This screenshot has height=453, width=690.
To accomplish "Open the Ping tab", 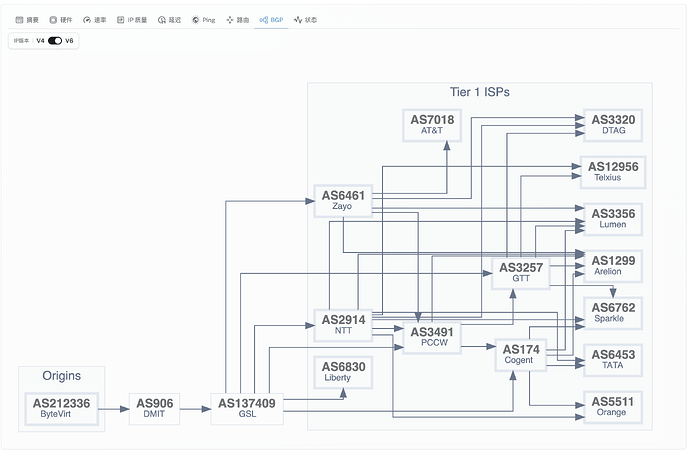I will coord(203,20).
